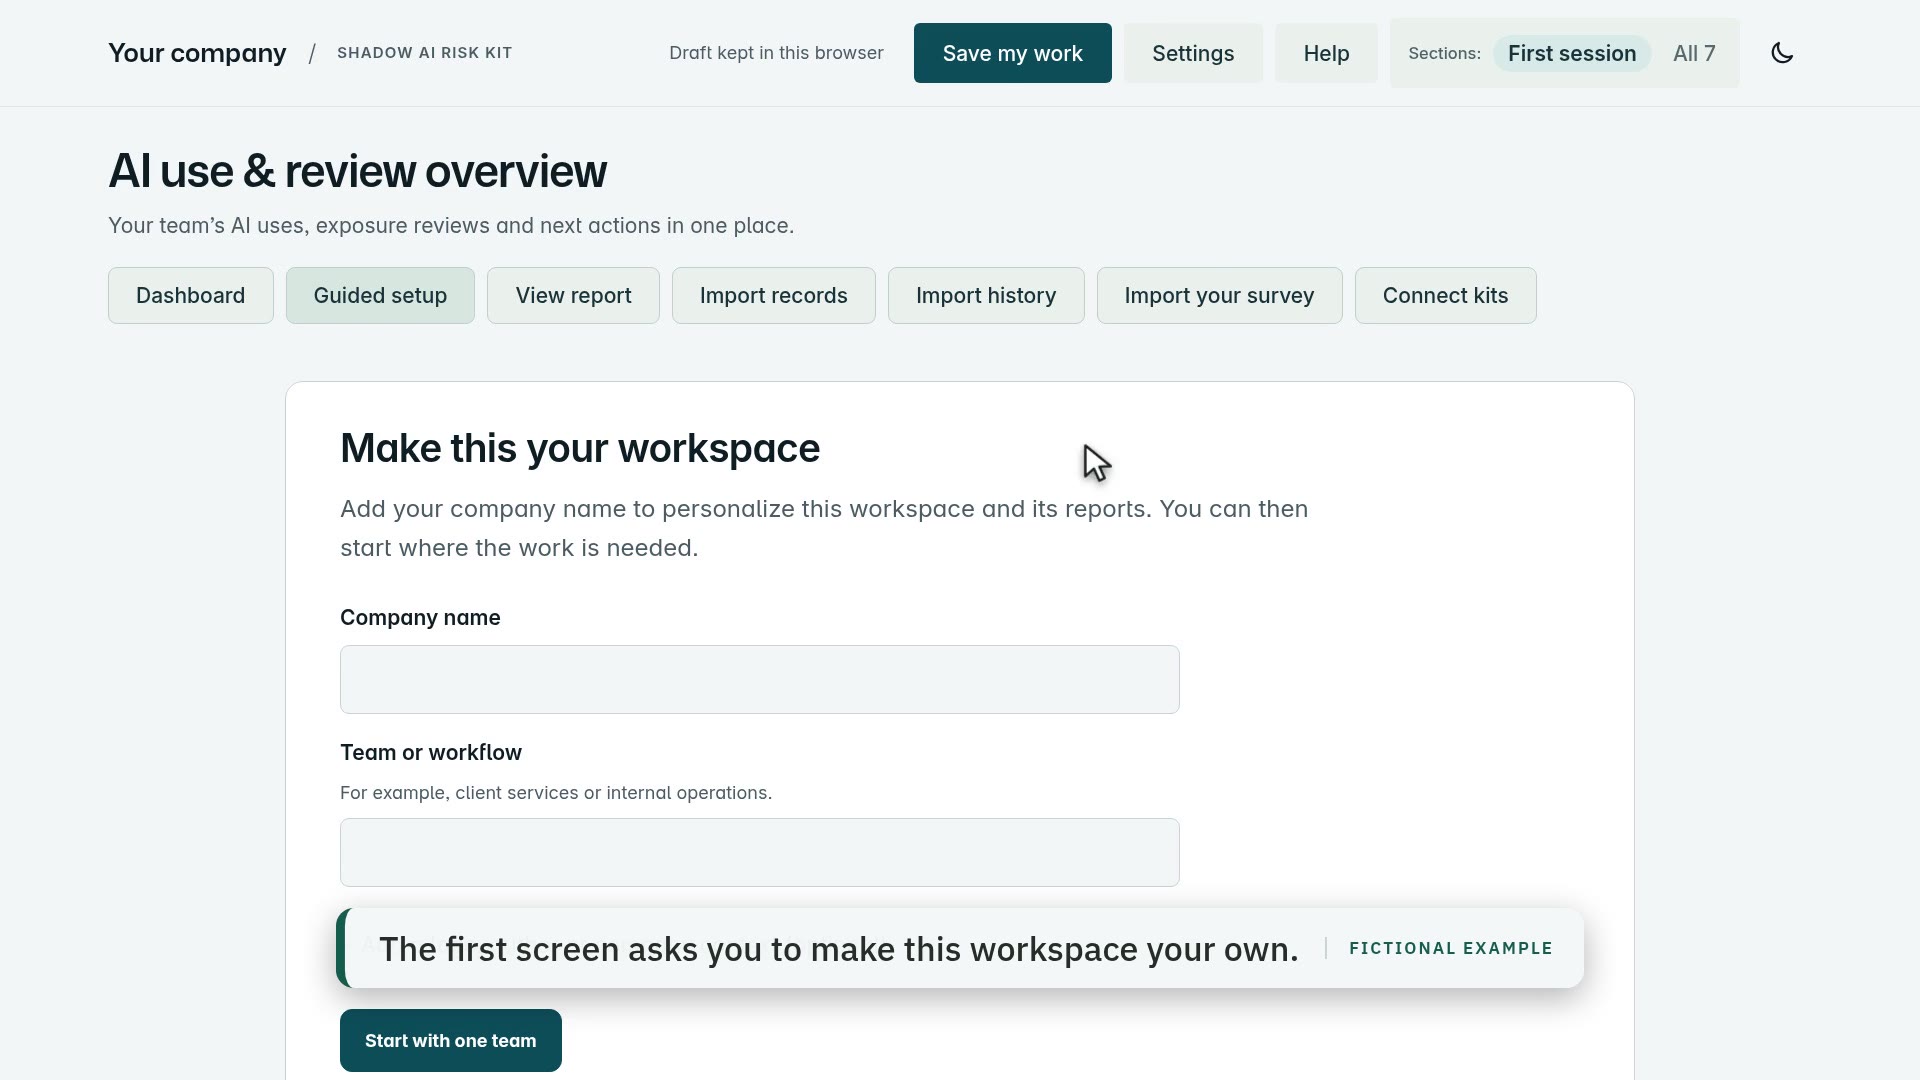Select the First session sections option
1920x1080 pixels.
point(1572,53)
